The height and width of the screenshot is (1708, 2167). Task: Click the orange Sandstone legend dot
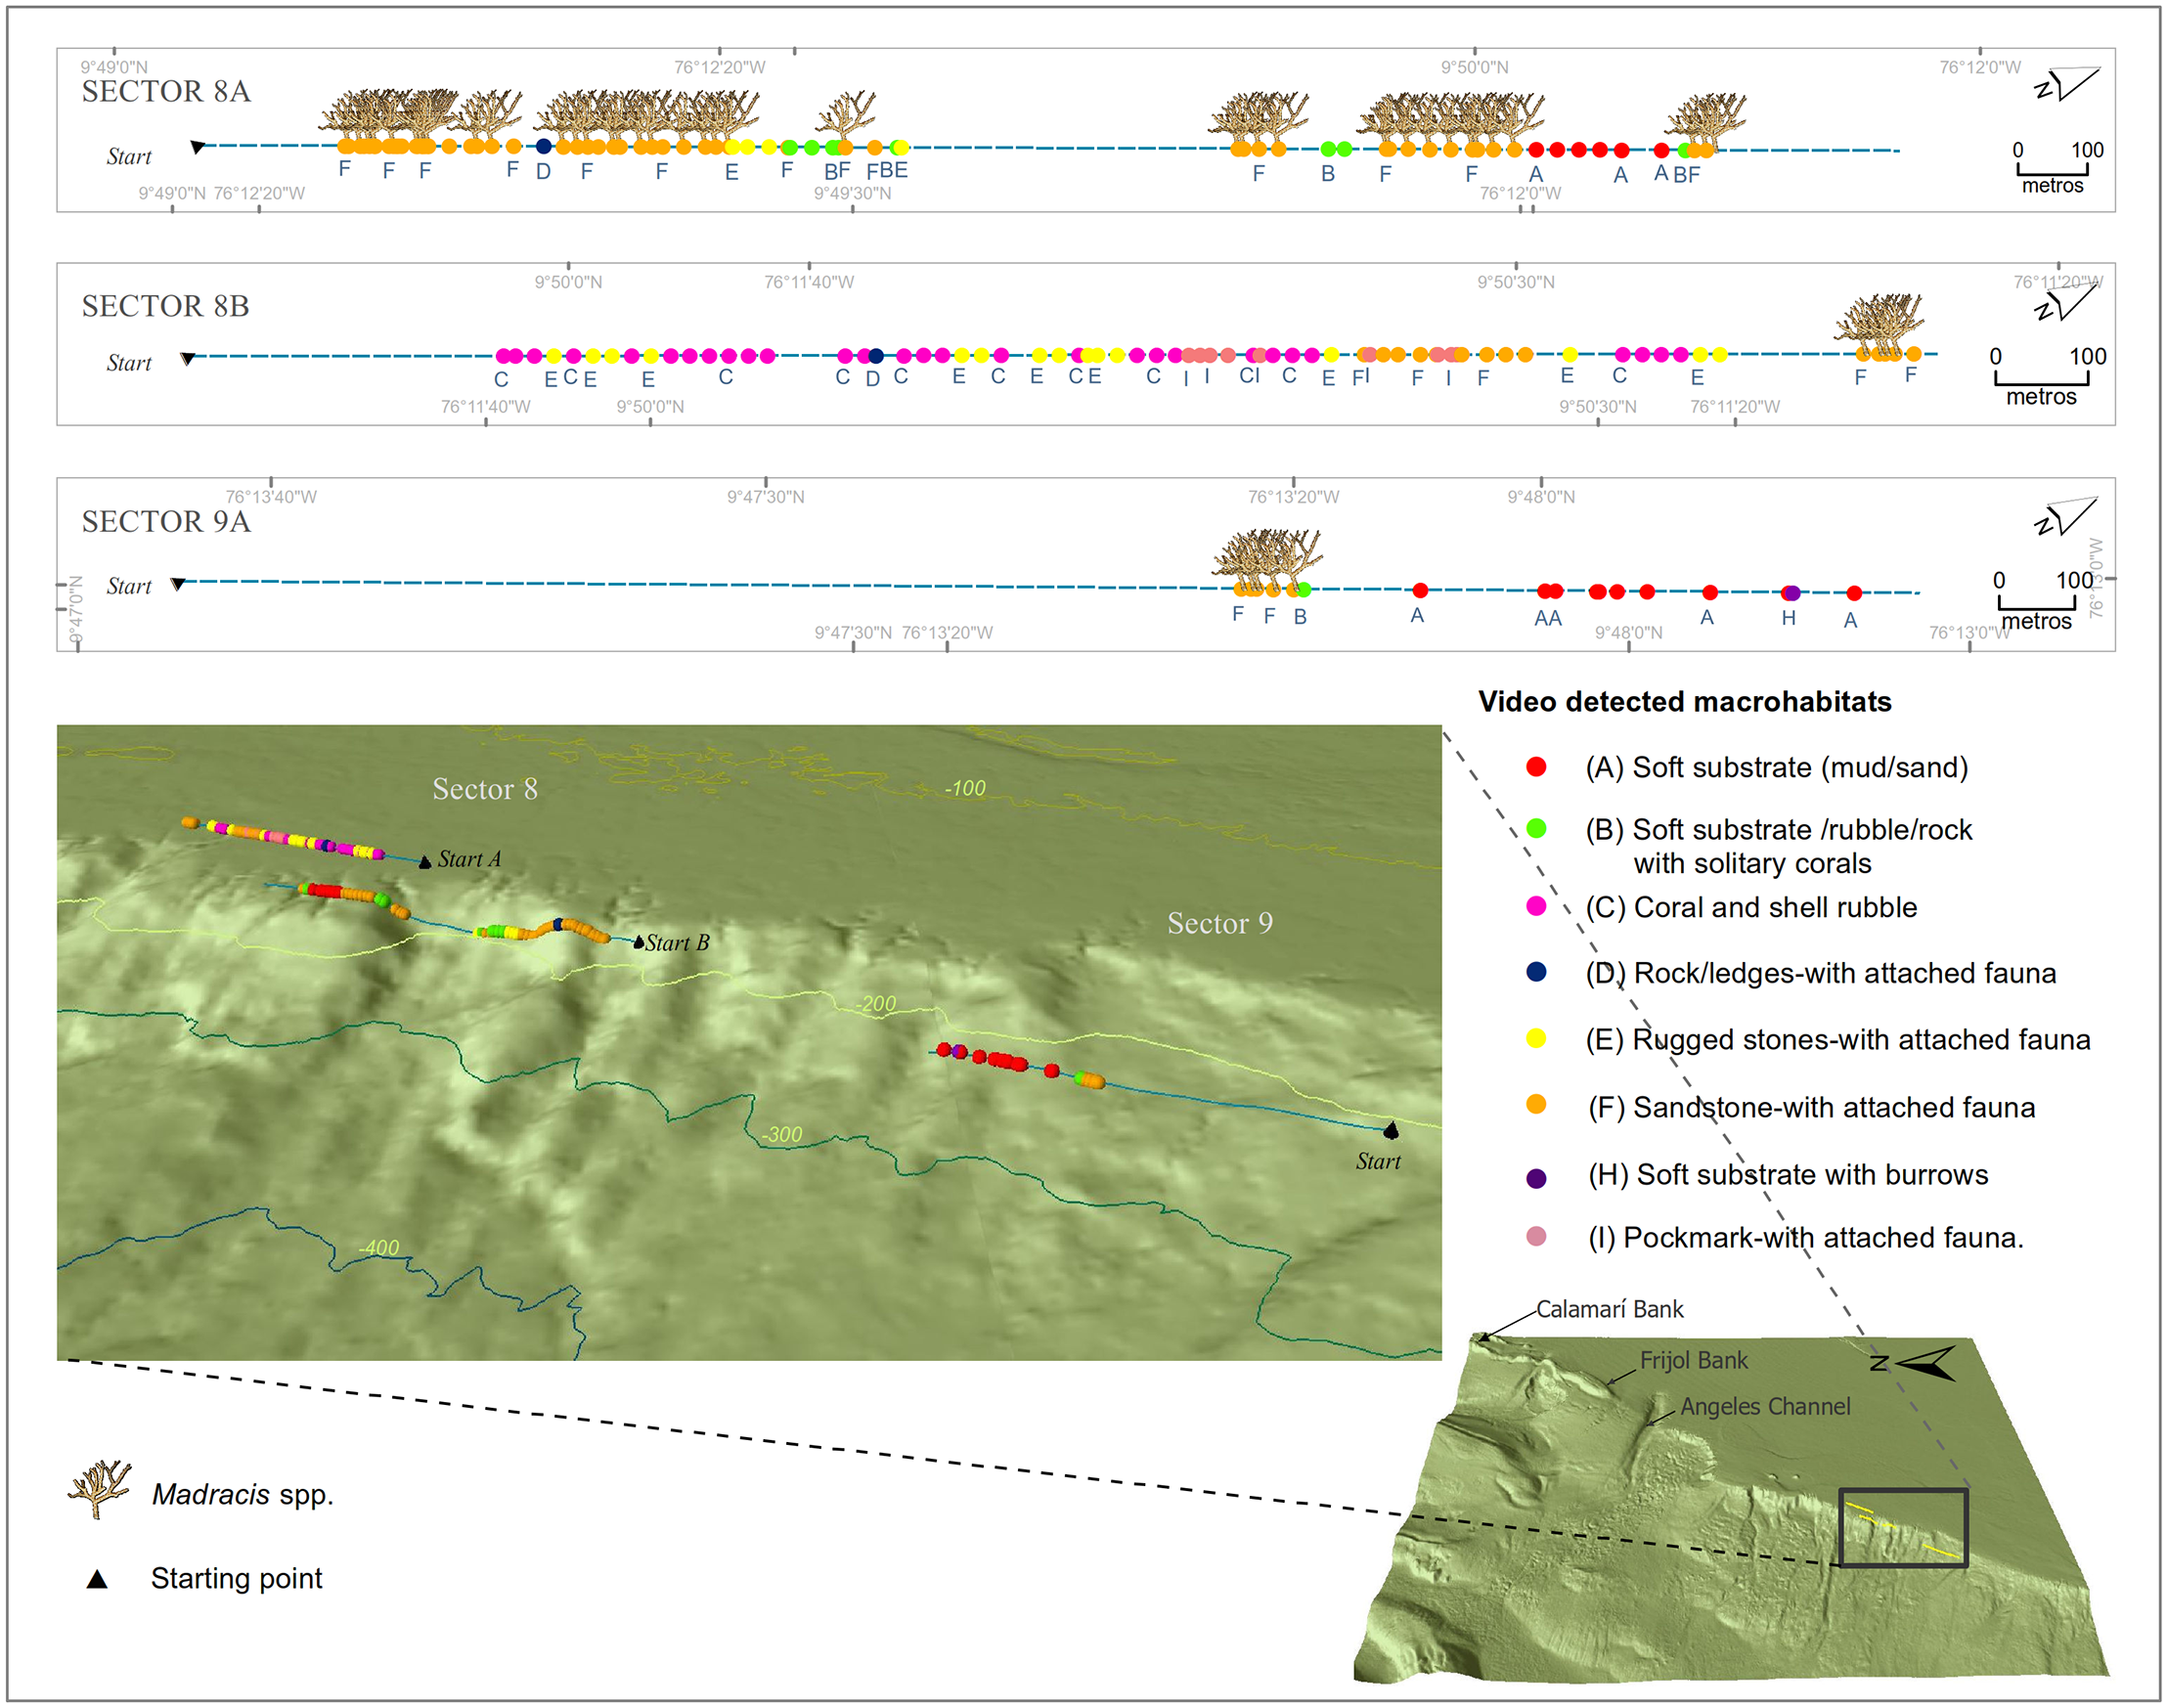1536,1104
